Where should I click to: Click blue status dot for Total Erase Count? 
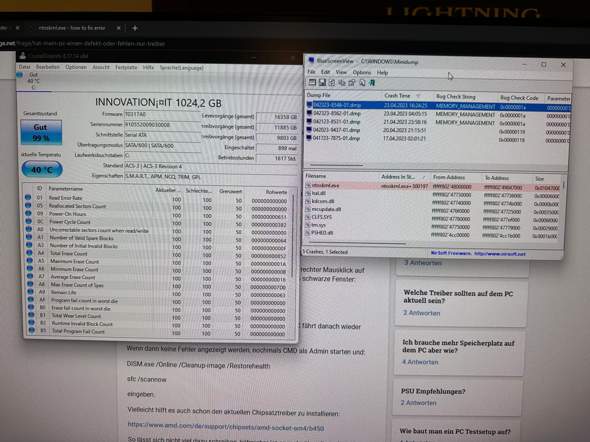click(29, 253)
